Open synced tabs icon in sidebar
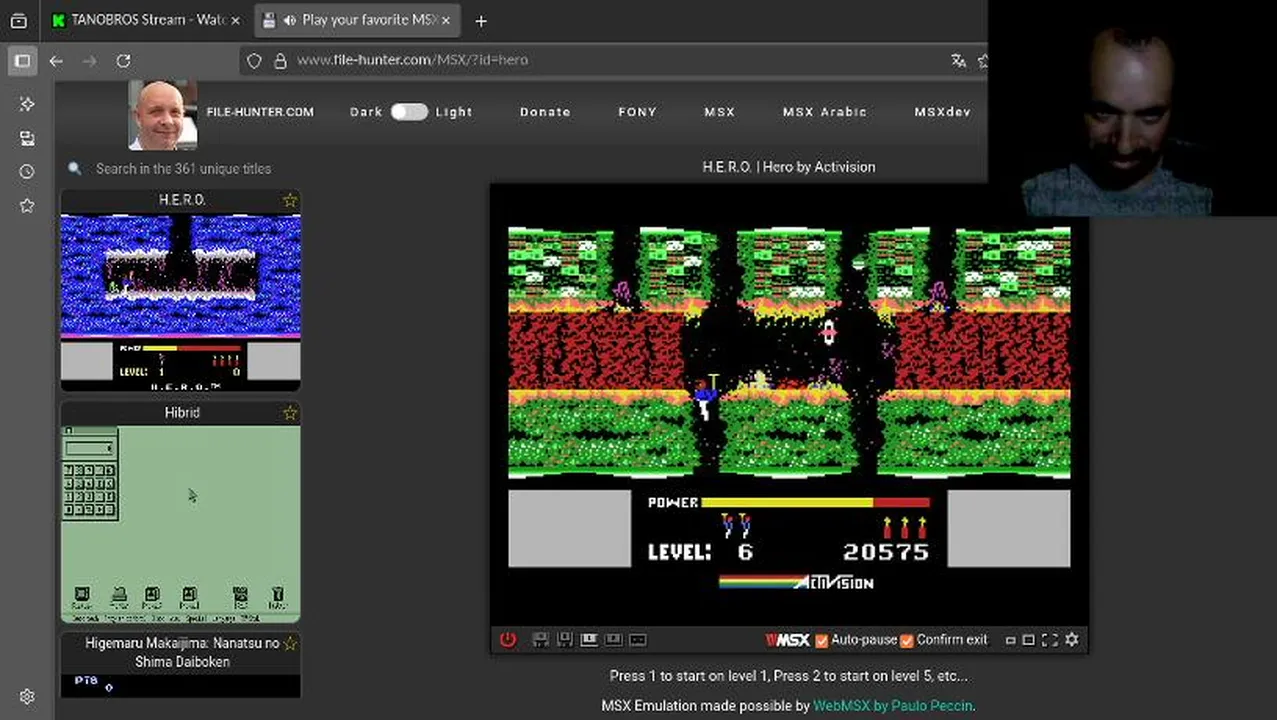Image resolution: width=1277 pixels, height=720 pixels. pyautogui.click(x=27, y=138)
